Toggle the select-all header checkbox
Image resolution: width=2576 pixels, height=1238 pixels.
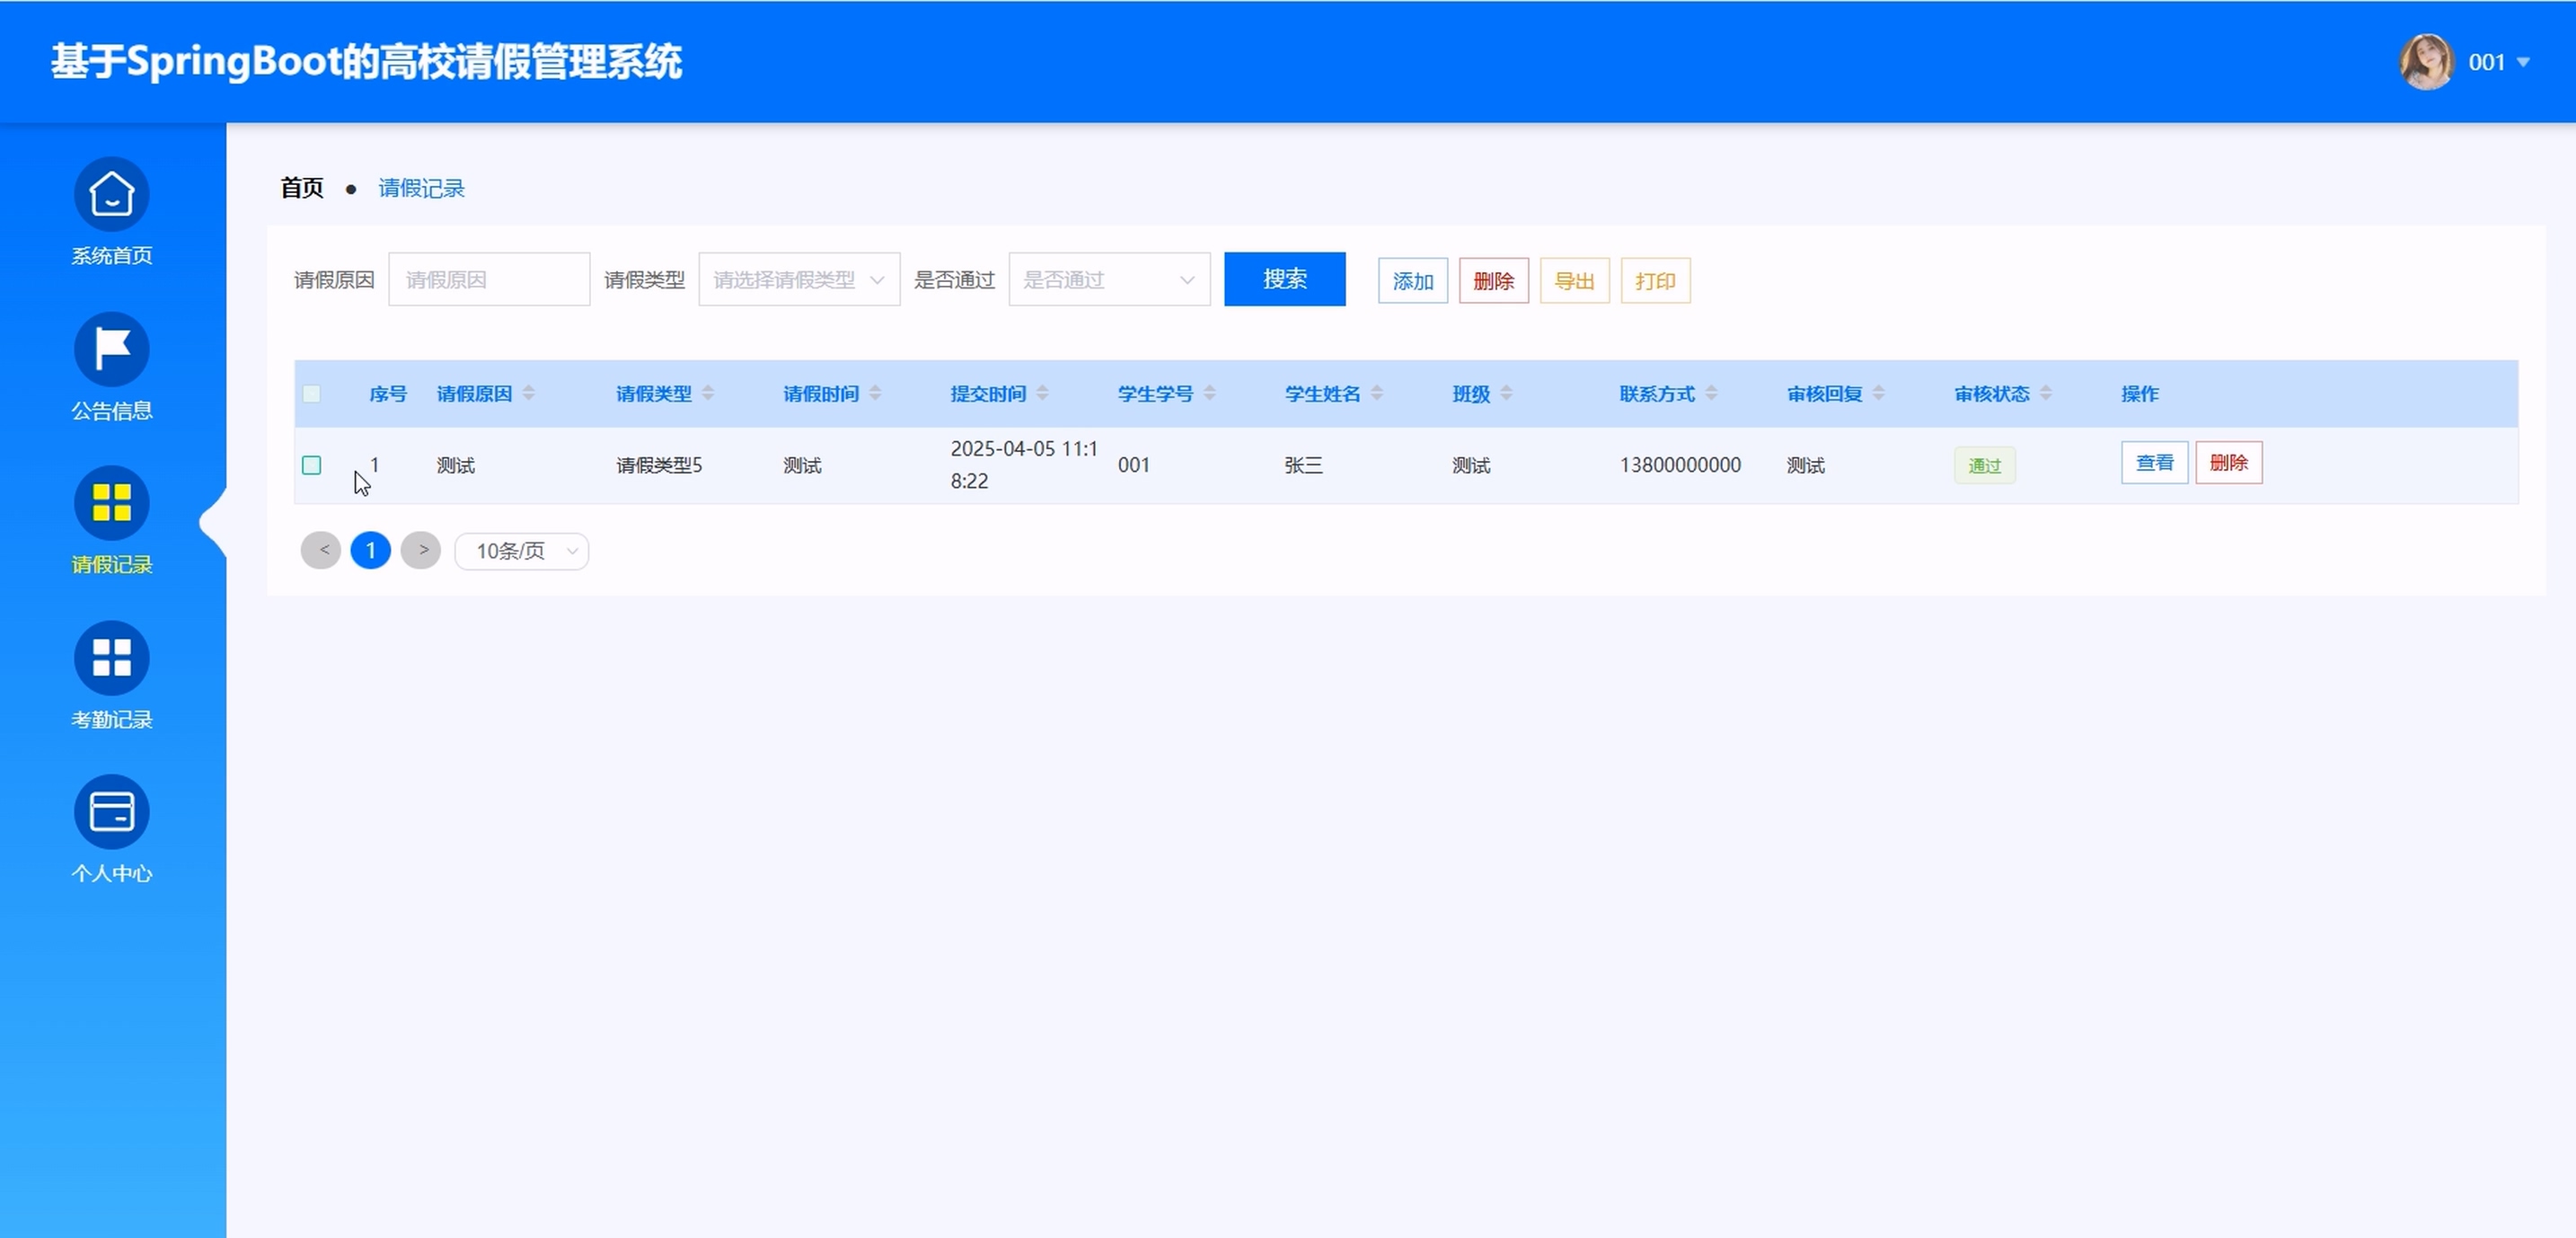click(x=312, y=394)
